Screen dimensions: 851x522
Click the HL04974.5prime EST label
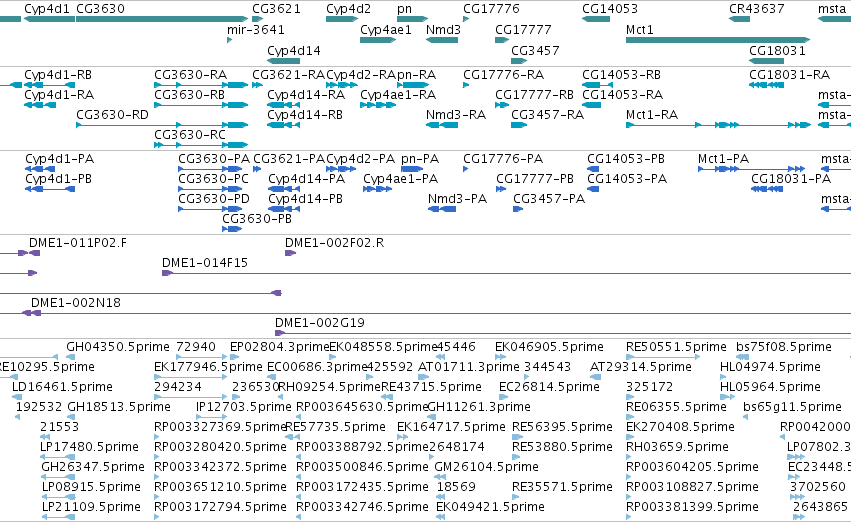(770, 366)
